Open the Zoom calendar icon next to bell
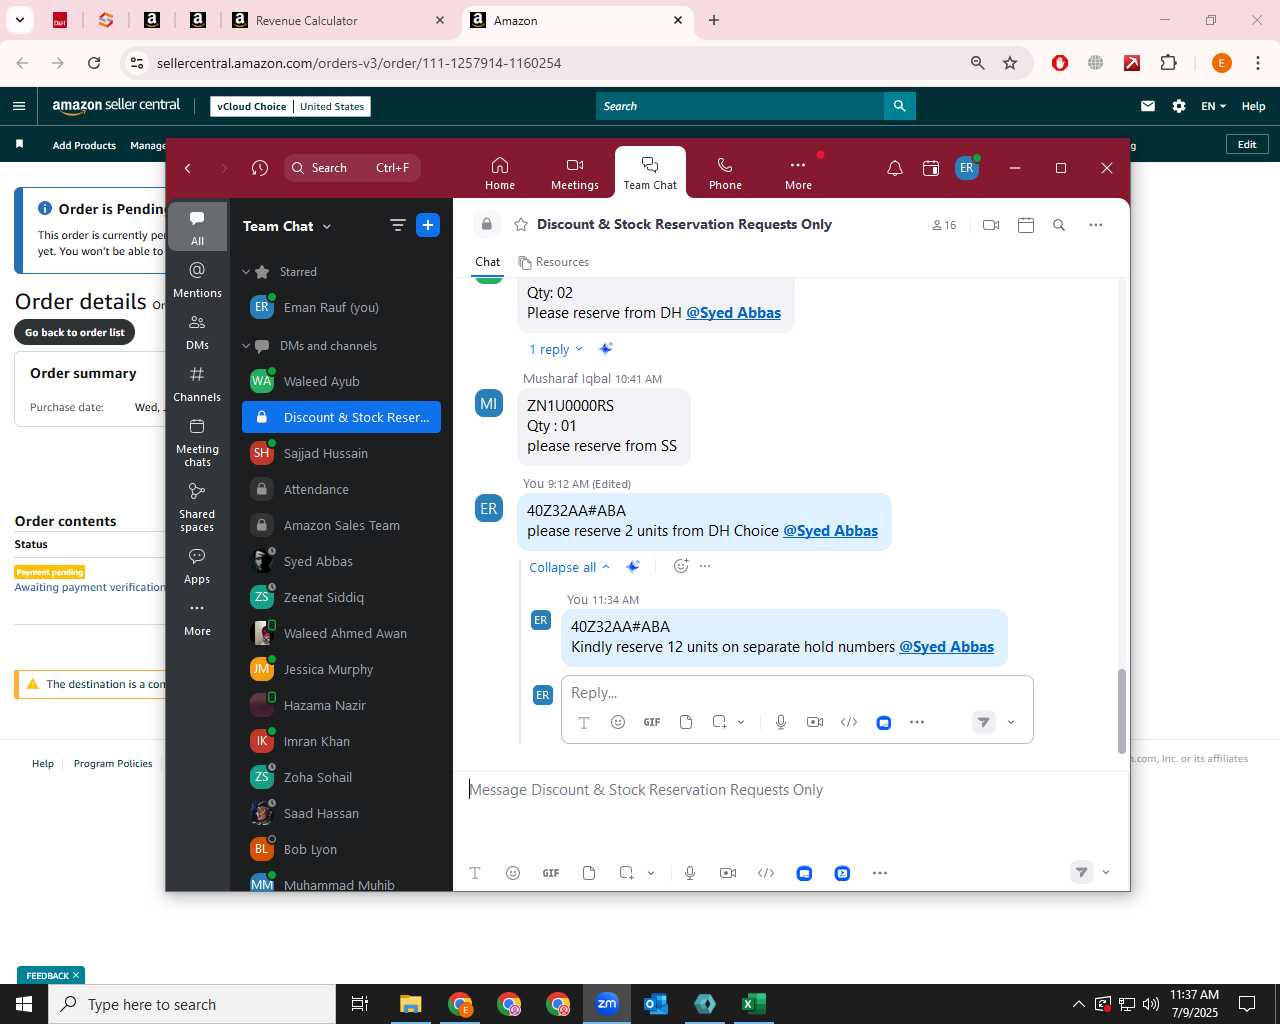Viewport: 1280px width, 1024px height. pos(931,168)
